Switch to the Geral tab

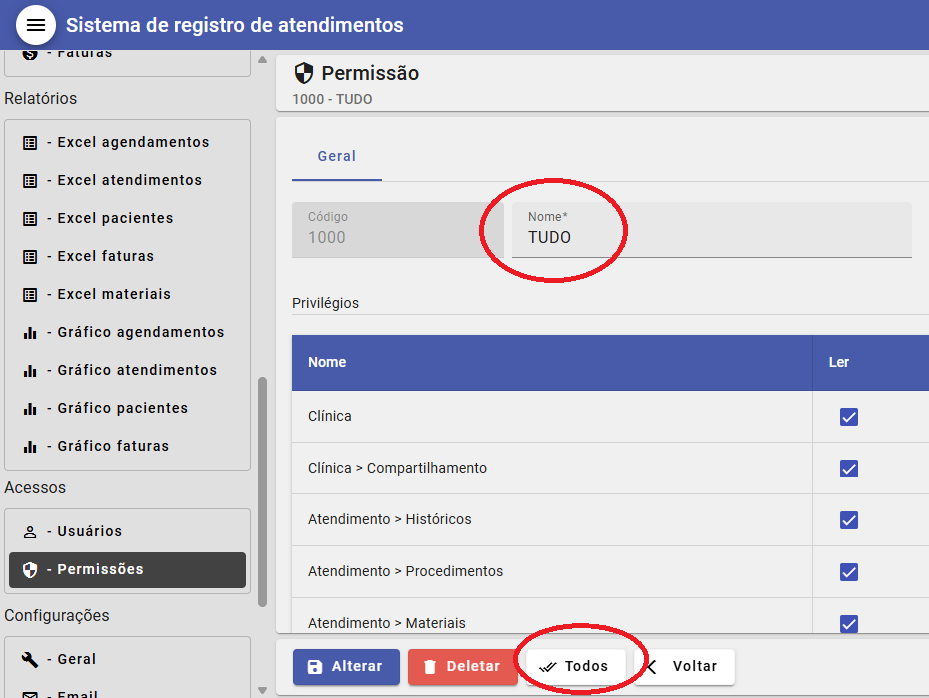coord(337,157)
